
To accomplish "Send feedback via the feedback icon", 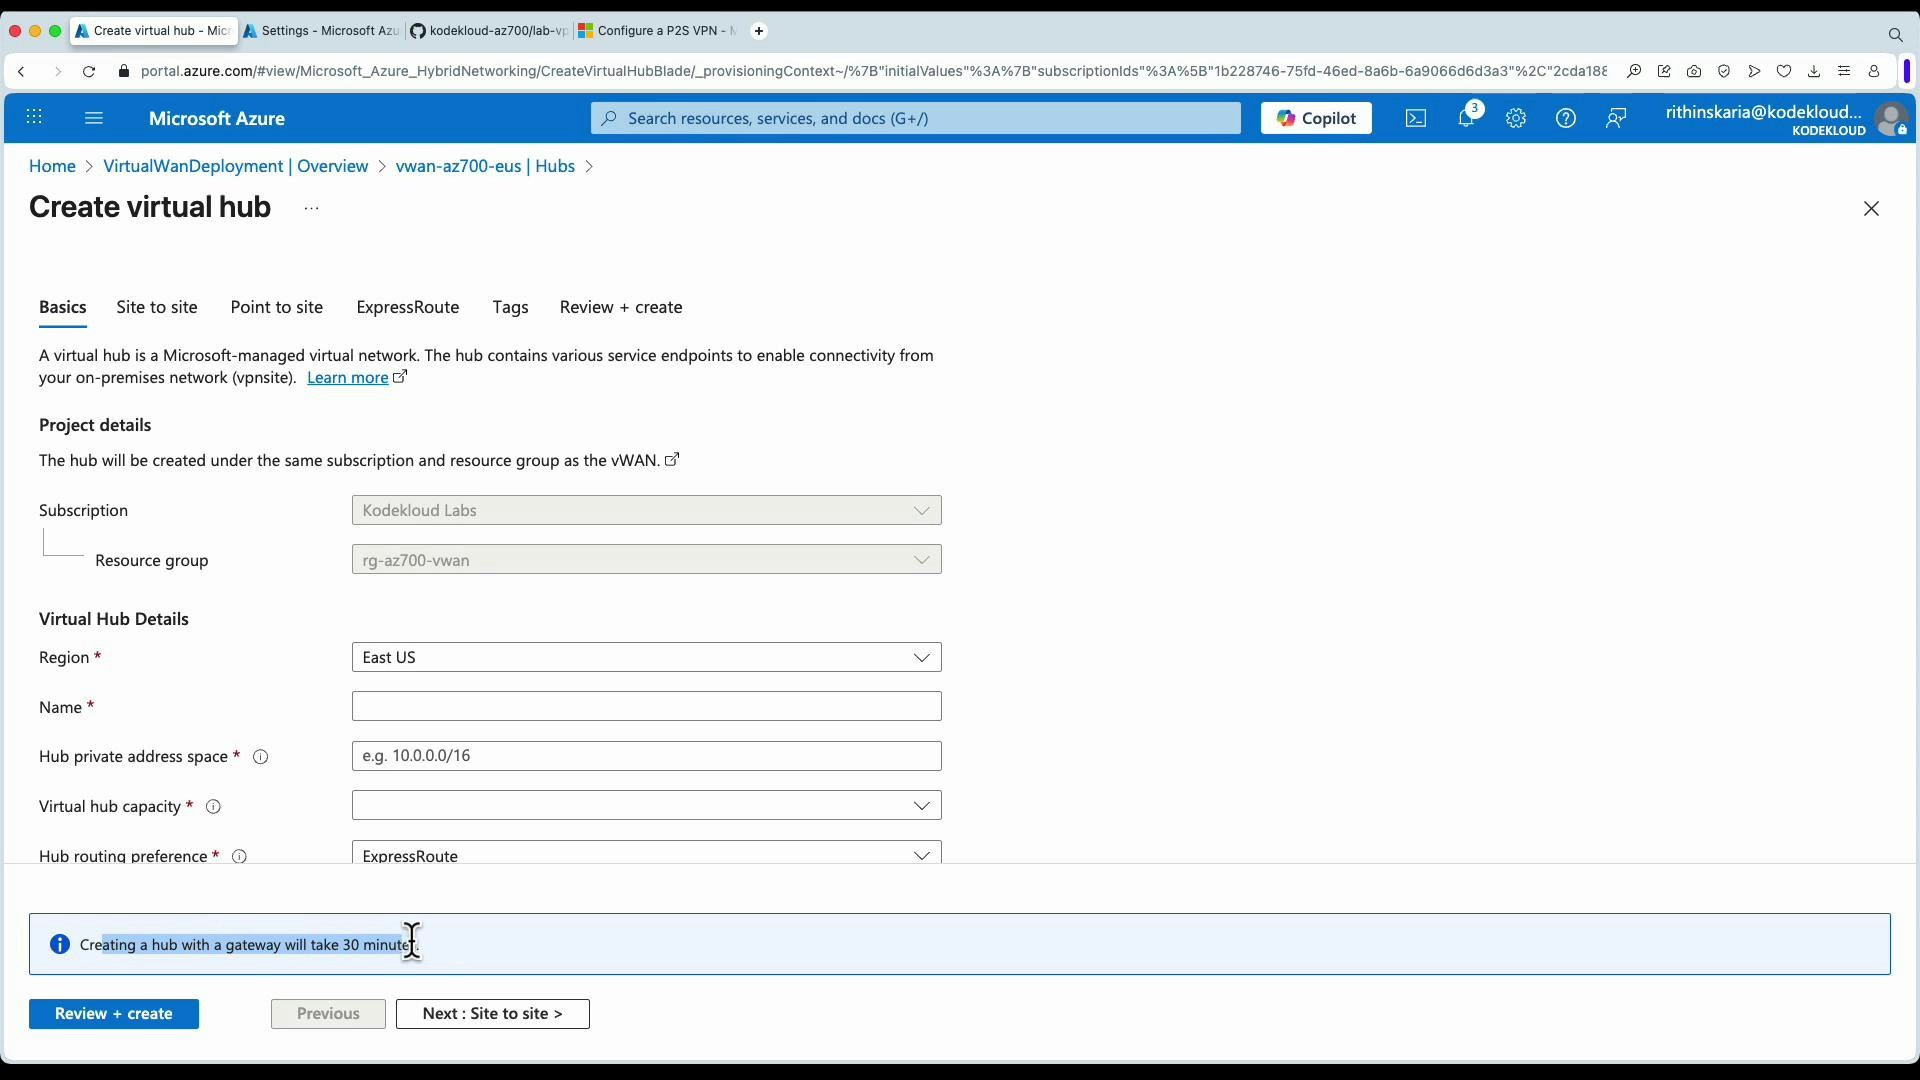I will 1616,118.
